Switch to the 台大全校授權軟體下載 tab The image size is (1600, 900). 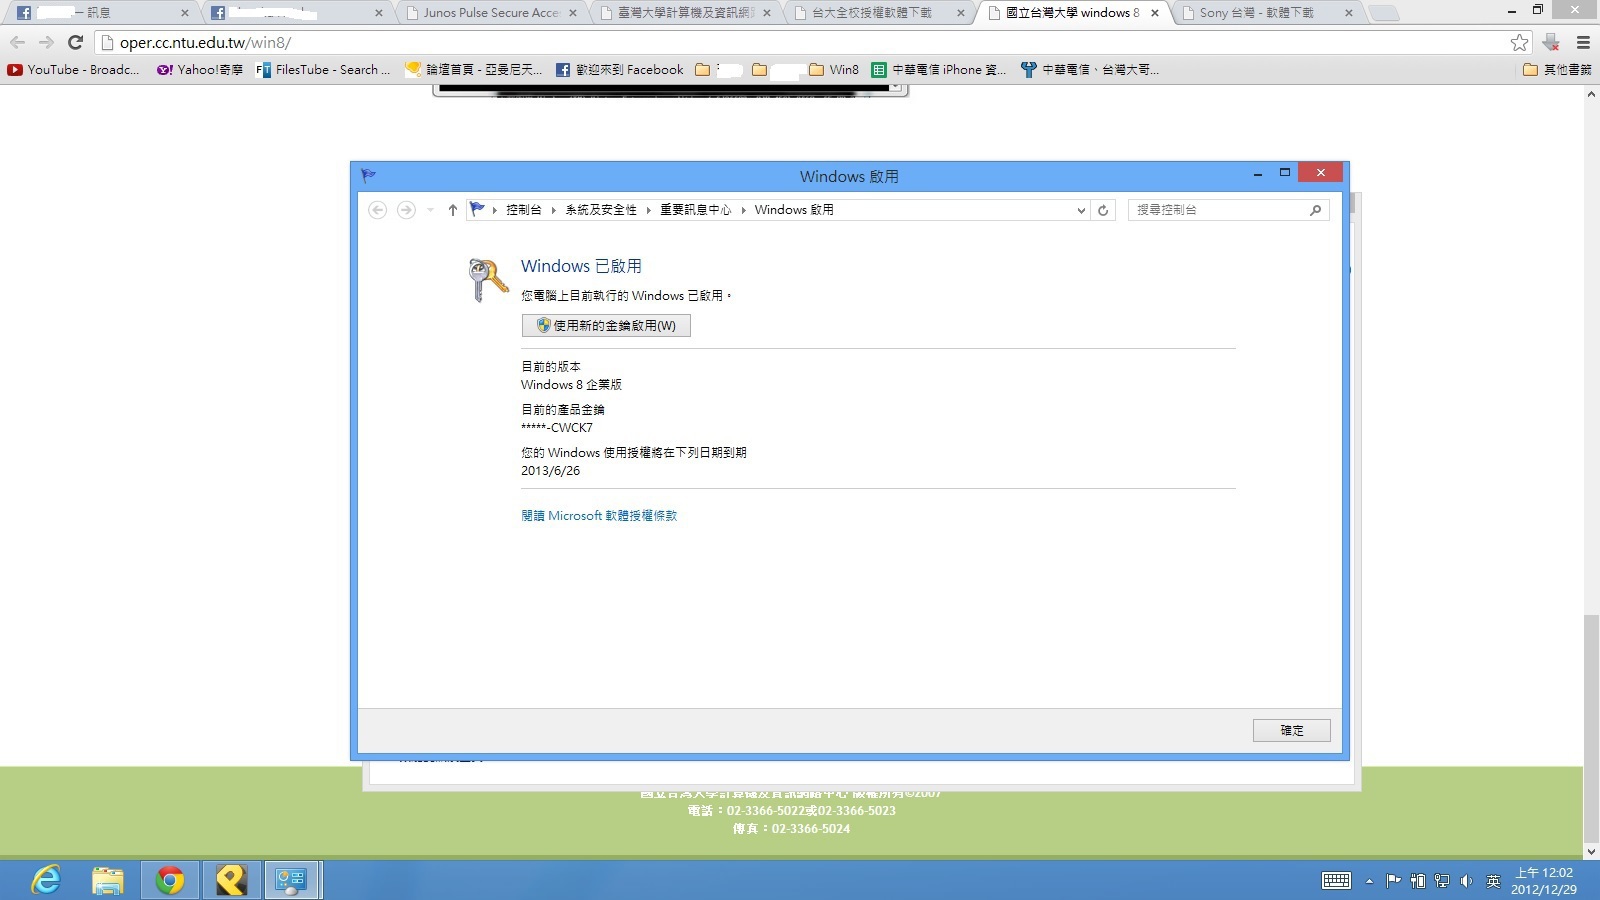(x=879, y=13)
